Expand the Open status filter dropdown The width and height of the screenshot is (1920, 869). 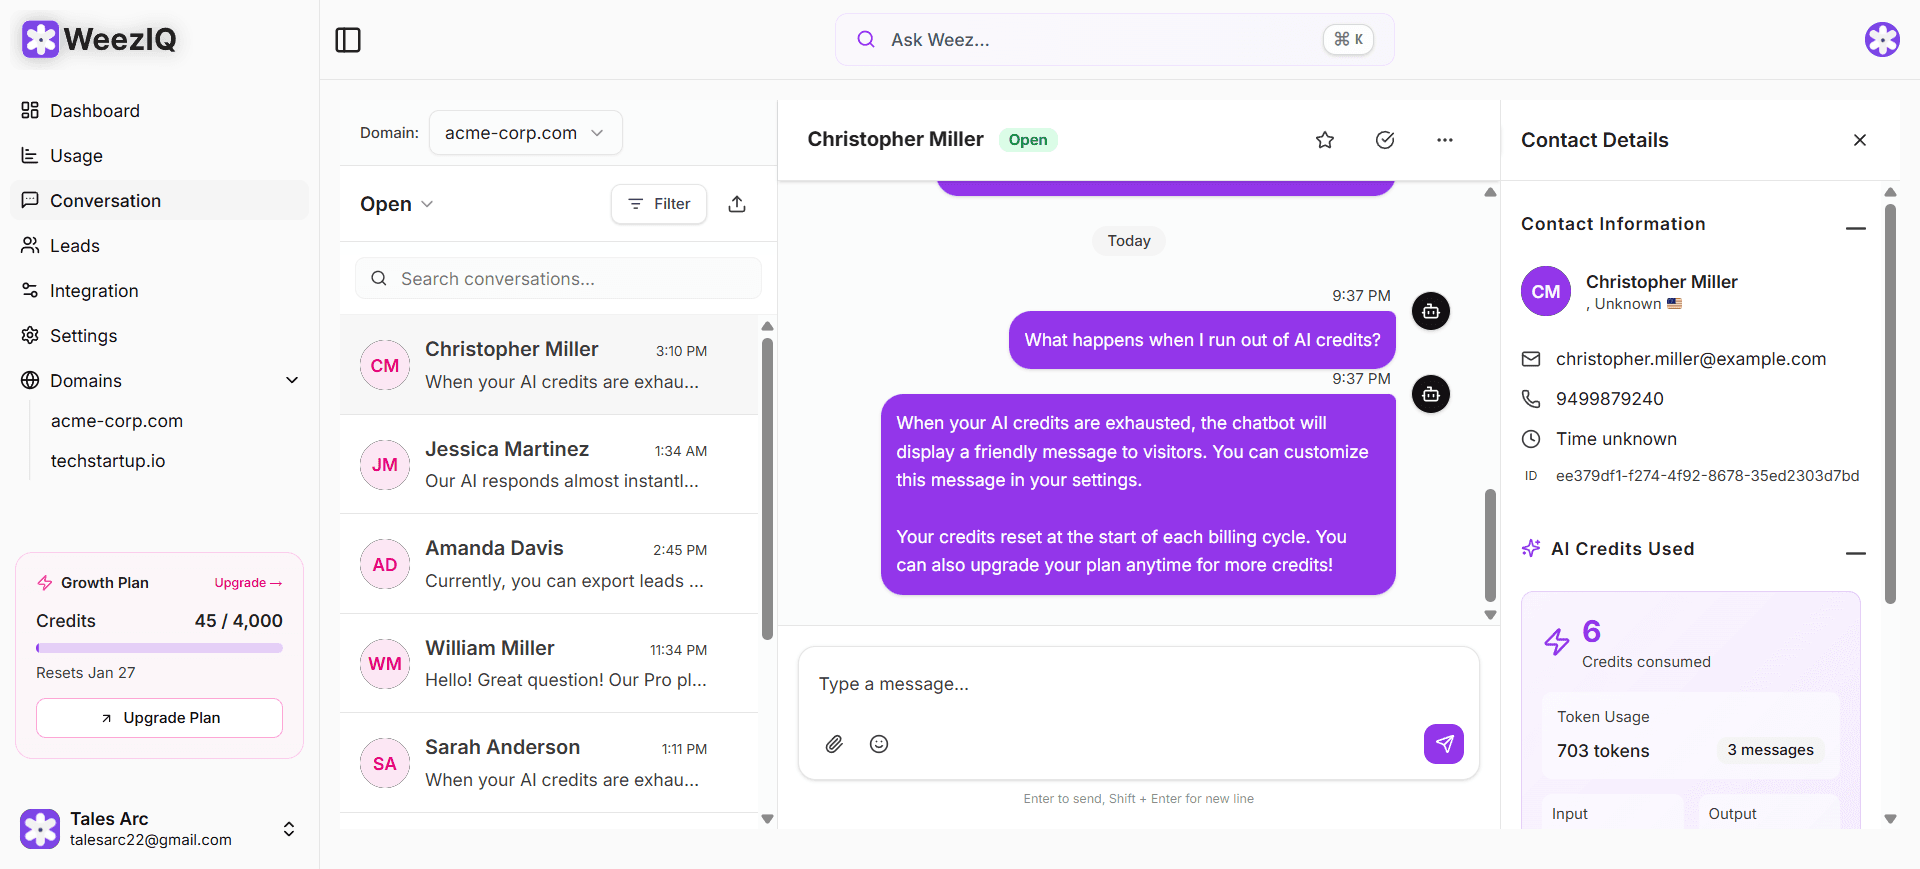click(396, 204)
